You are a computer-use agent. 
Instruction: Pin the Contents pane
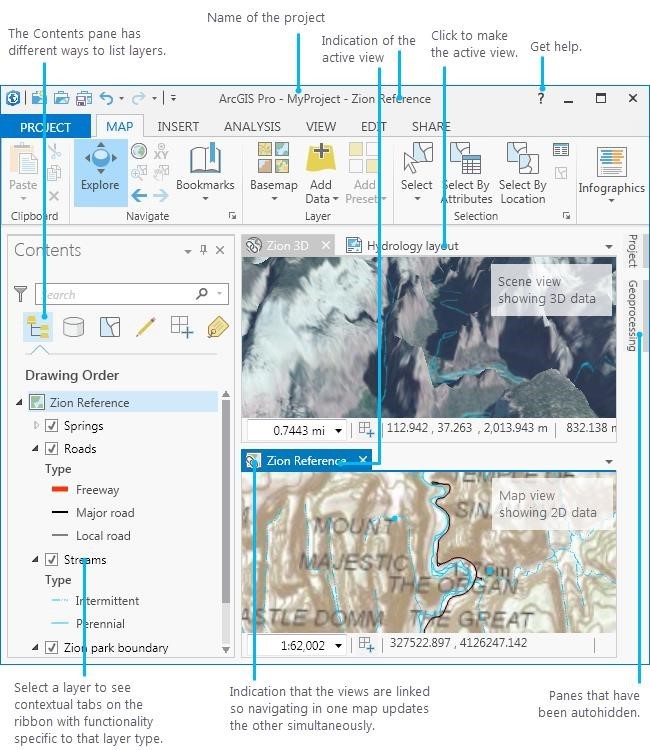click(204, 250)
